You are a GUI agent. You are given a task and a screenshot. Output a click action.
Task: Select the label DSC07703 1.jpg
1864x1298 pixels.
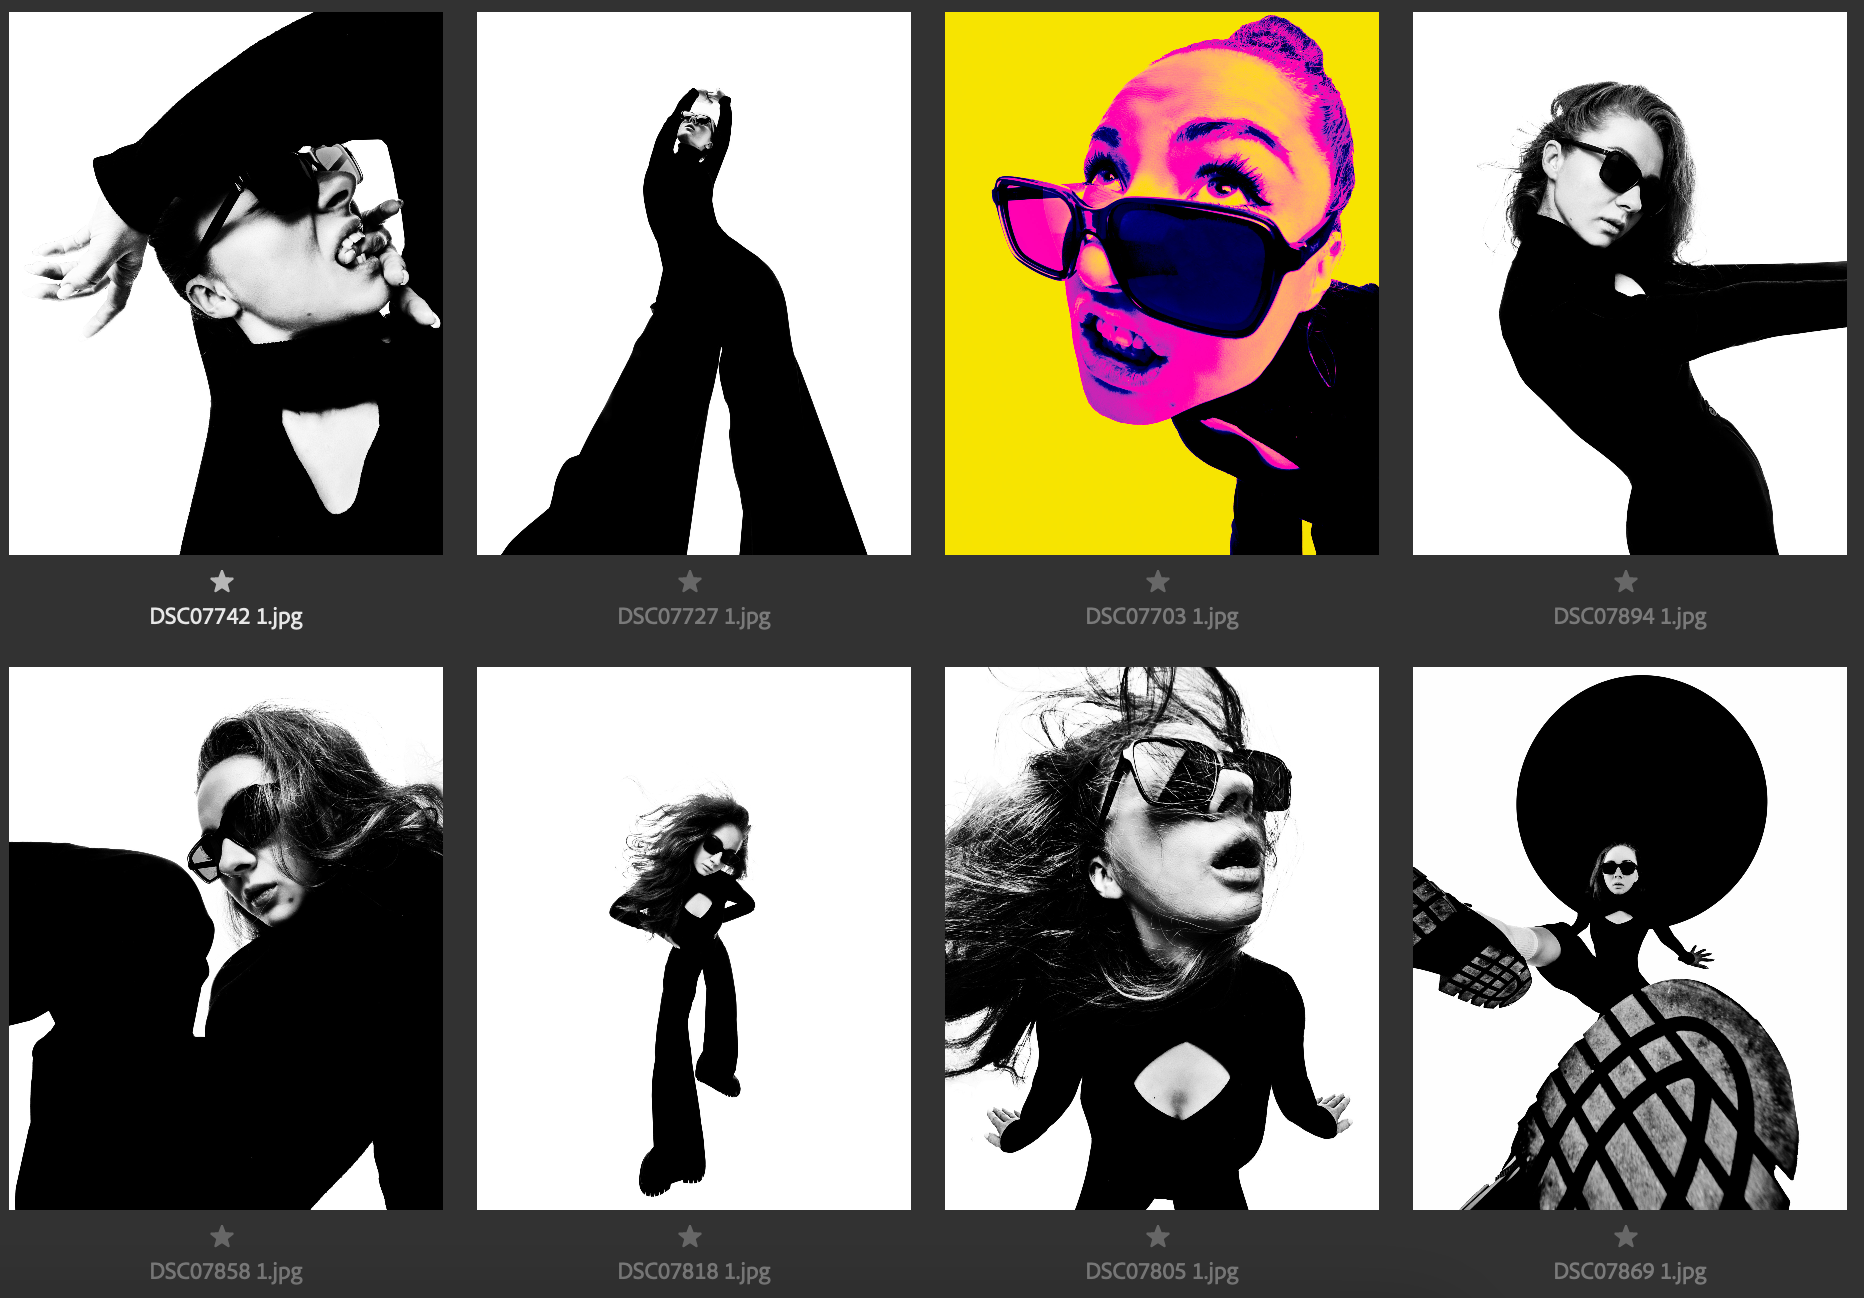(x=1162, y=616)
